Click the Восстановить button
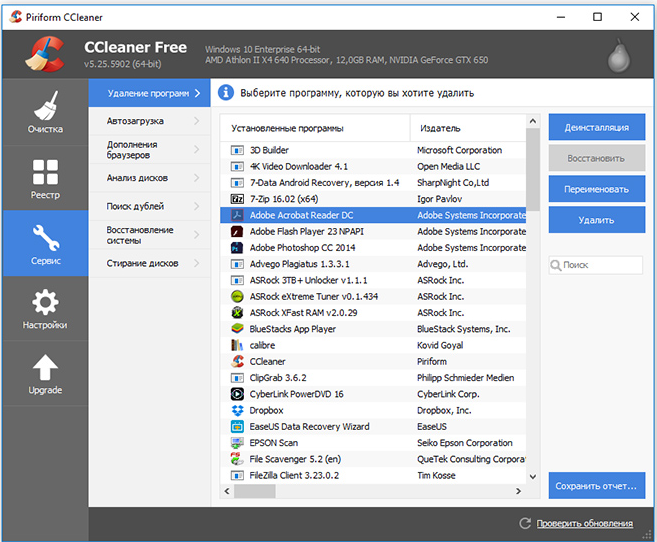 tap(597, 158)
